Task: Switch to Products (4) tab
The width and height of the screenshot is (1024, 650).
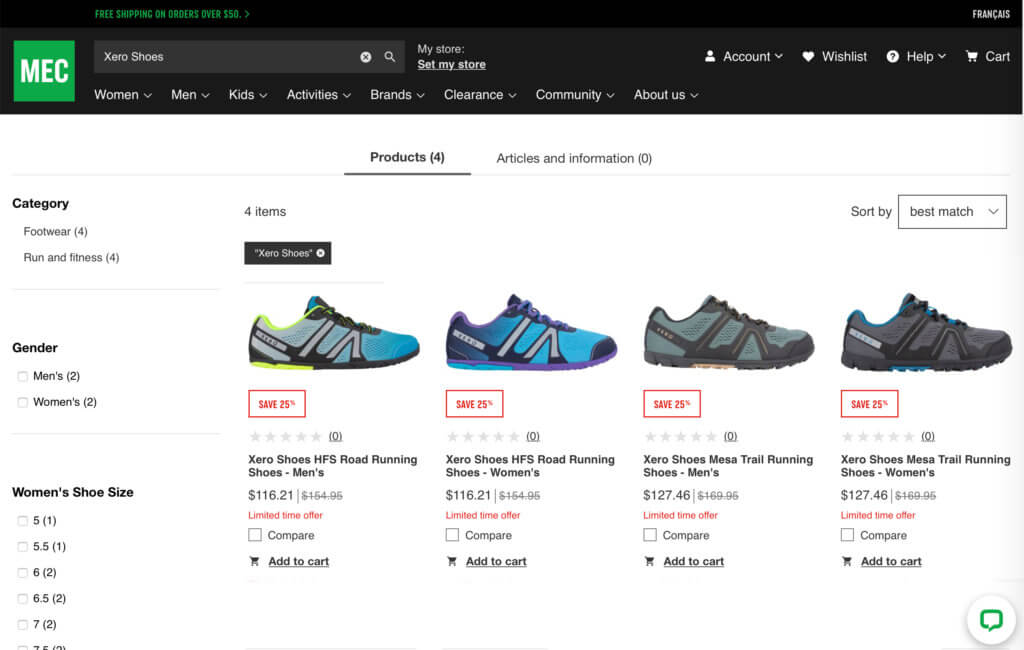Action: [408, 157]
